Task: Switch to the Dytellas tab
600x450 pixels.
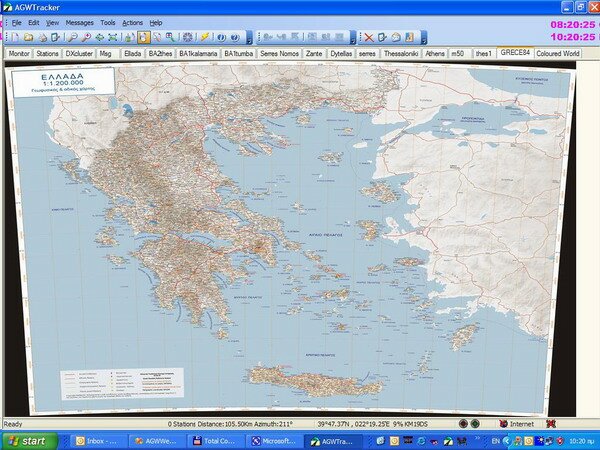Action: tap(341, 54)
